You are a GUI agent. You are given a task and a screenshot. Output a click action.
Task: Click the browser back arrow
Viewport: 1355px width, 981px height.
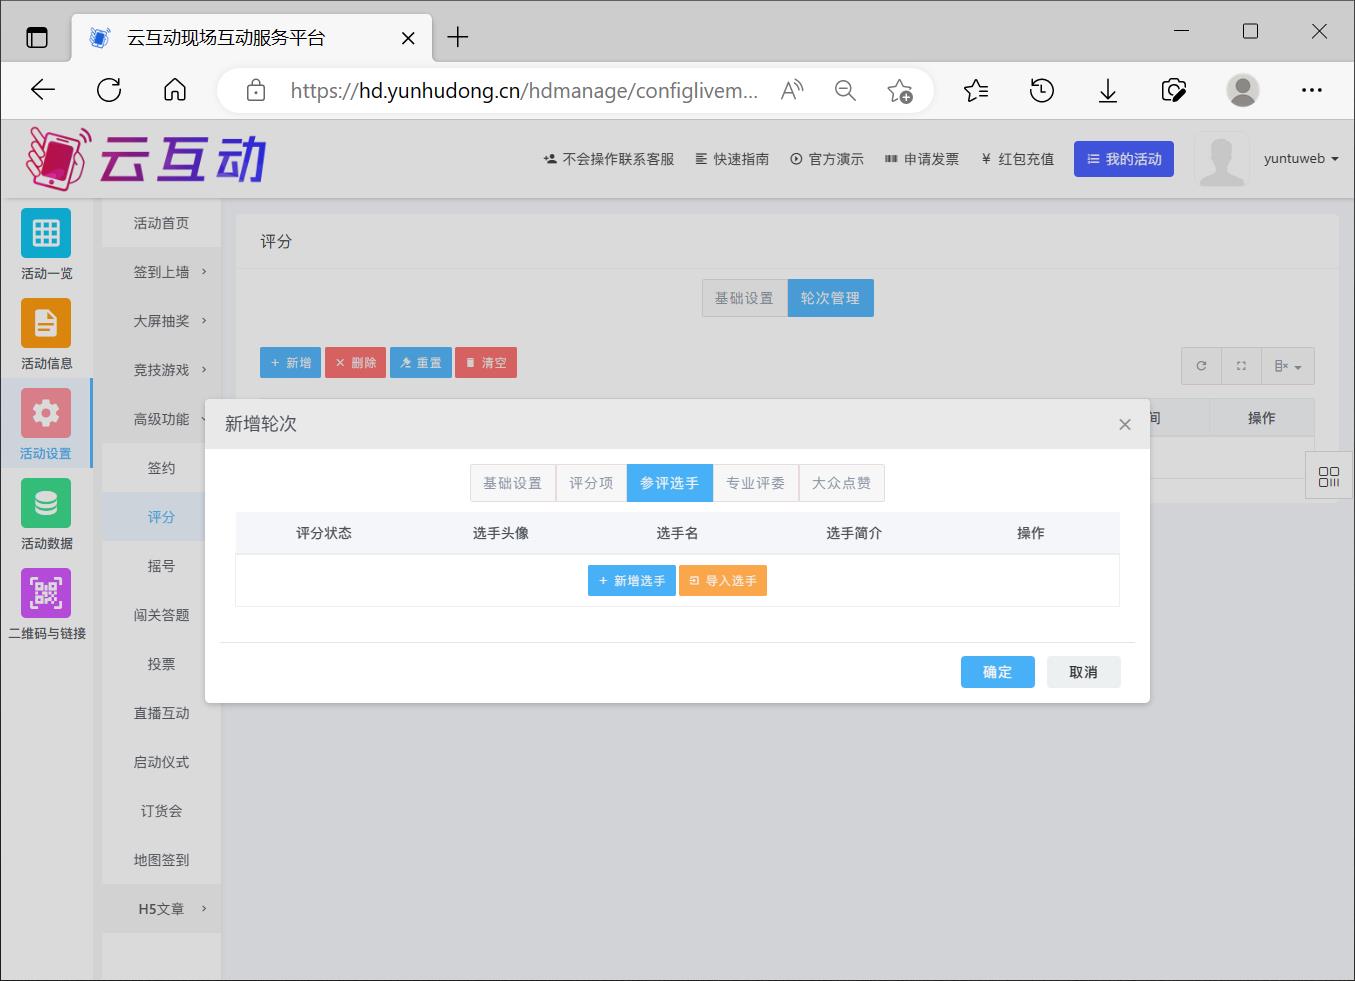pos(43,90)
